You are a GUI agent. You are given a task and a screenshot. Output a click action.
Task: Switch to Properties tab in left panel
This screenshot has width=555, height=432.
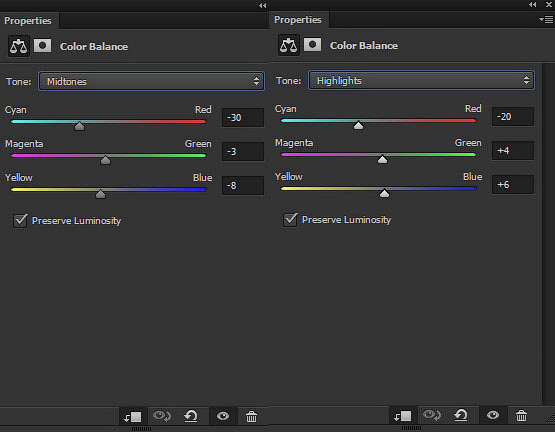[28, 21]
